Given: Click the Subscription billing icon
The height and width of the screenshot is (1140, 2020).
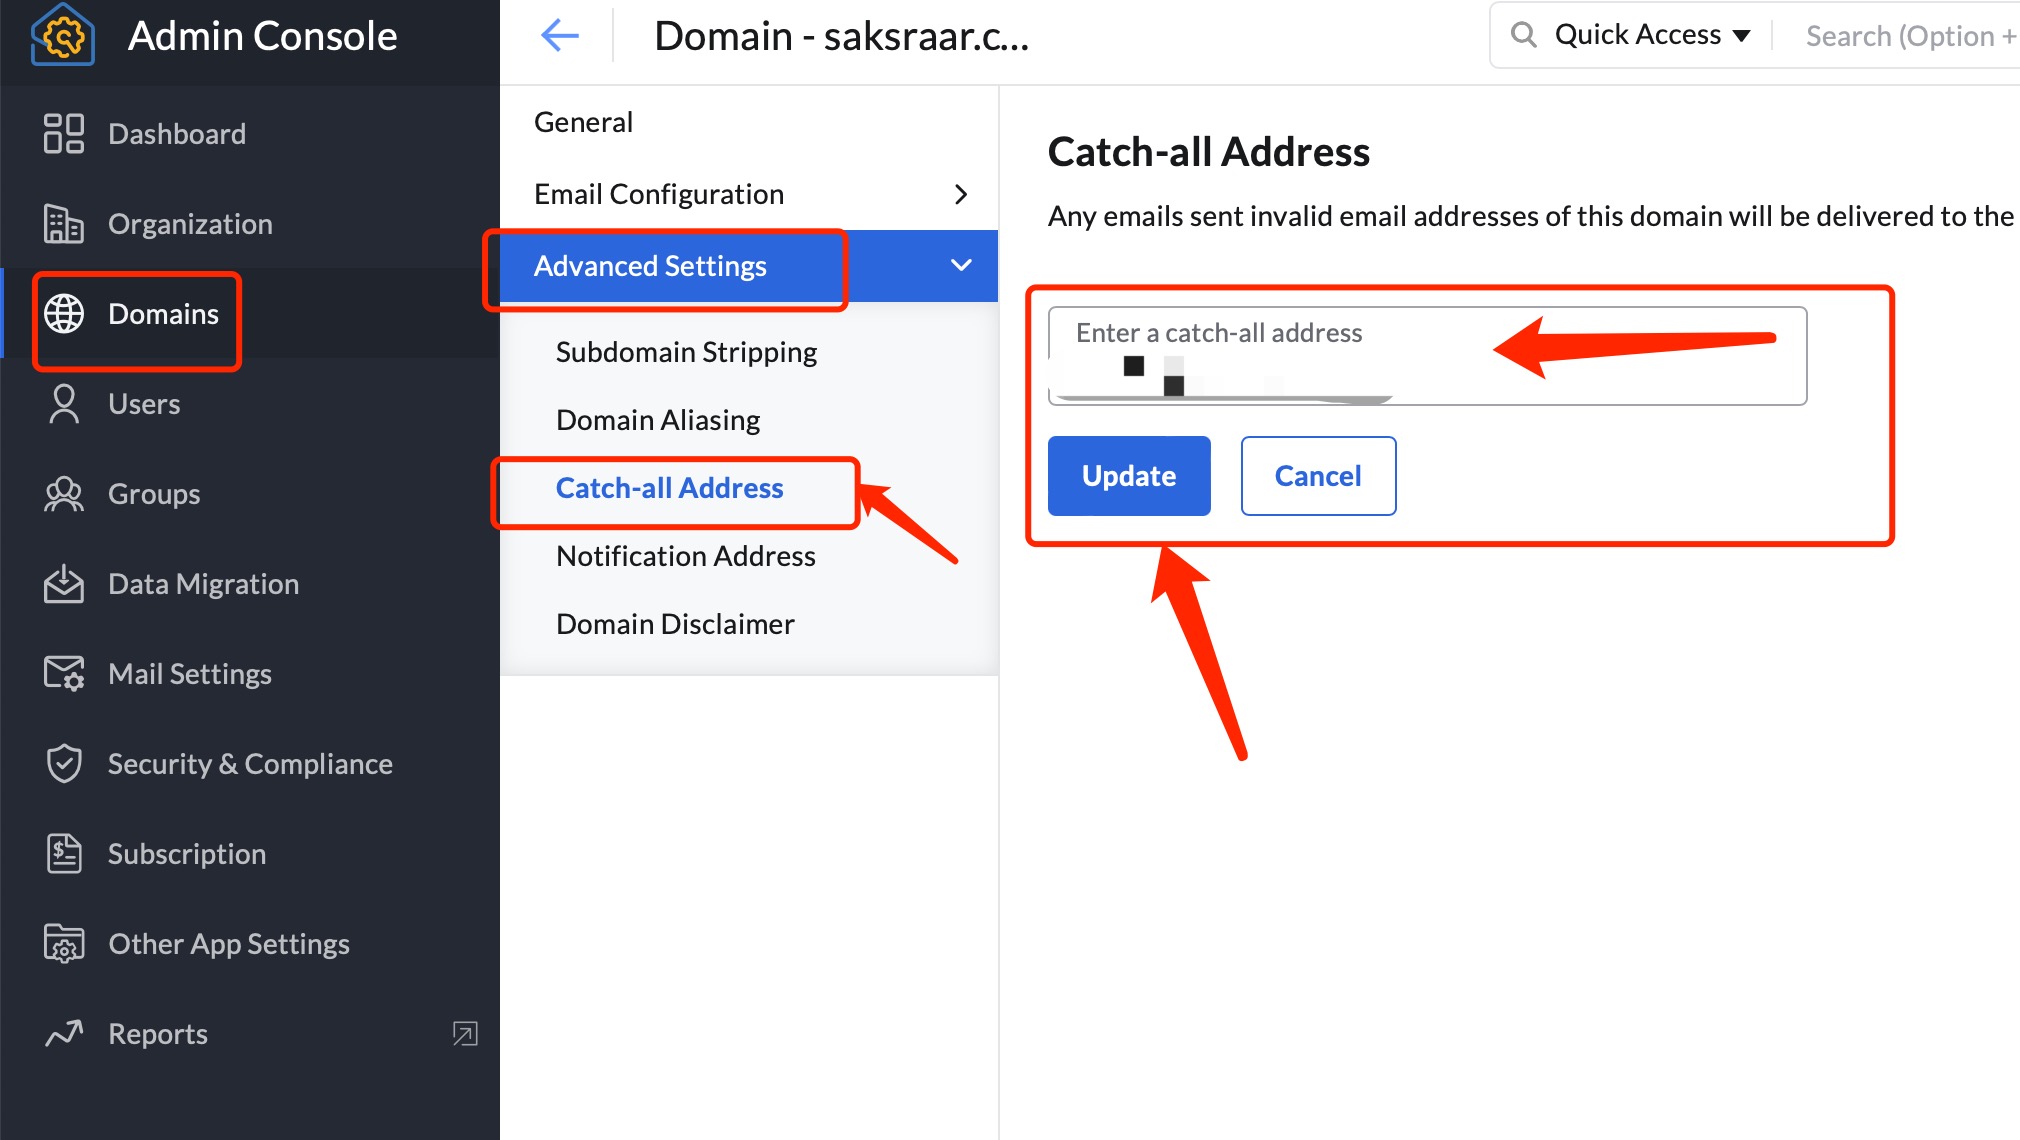Looking at the screenshot, I should coord(62,853).
